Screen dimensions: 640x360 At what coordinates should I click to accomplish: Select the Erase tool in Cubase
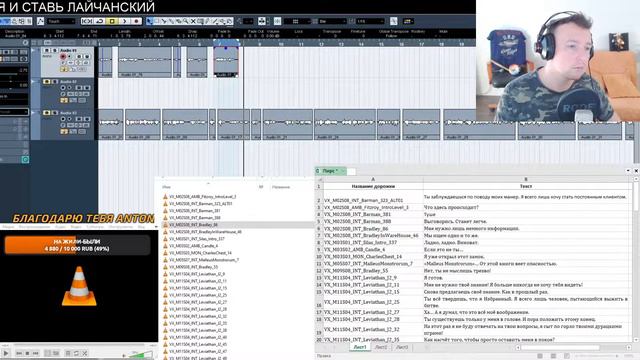[178, 21]
